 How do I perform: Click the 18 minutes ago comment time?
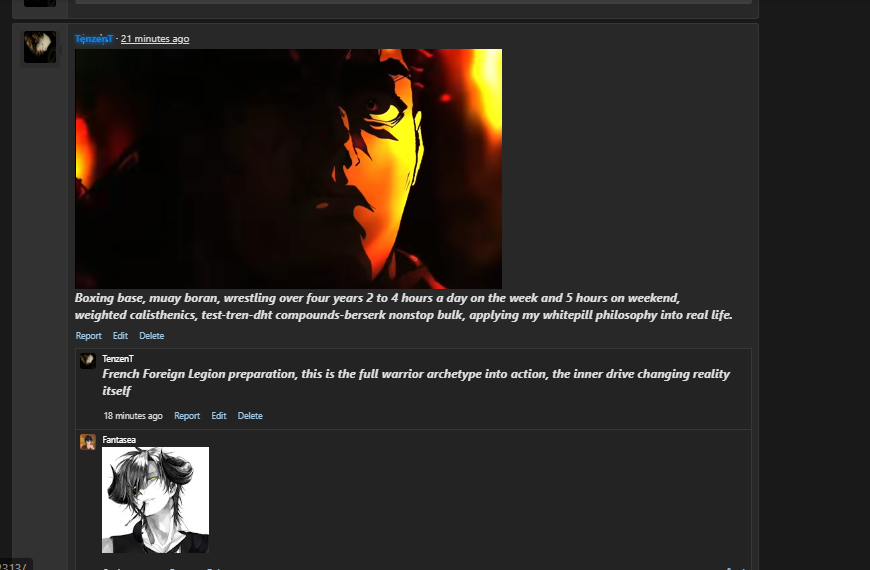[x=133, y=416]
